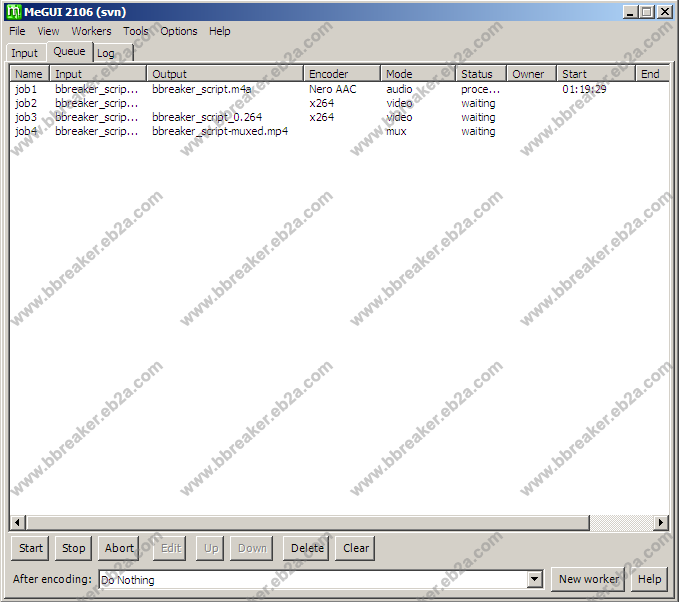Switch to the Input tab
Viewport: 679px width, 602px height.
25,53
